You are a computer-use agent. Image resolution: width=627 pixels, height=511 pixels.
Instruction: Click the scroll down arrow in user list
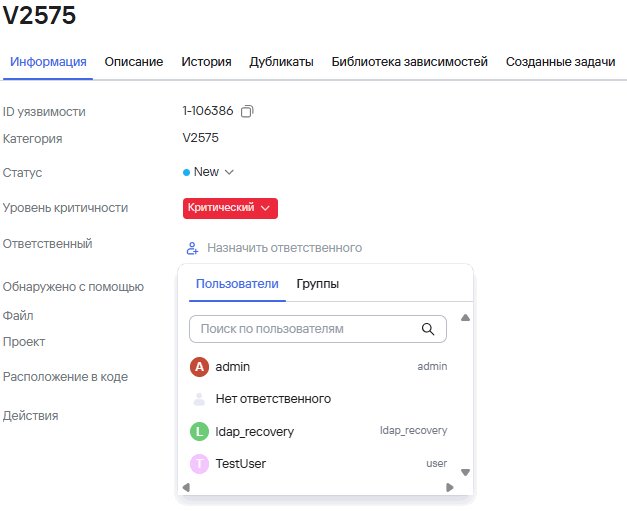(465, 472)
